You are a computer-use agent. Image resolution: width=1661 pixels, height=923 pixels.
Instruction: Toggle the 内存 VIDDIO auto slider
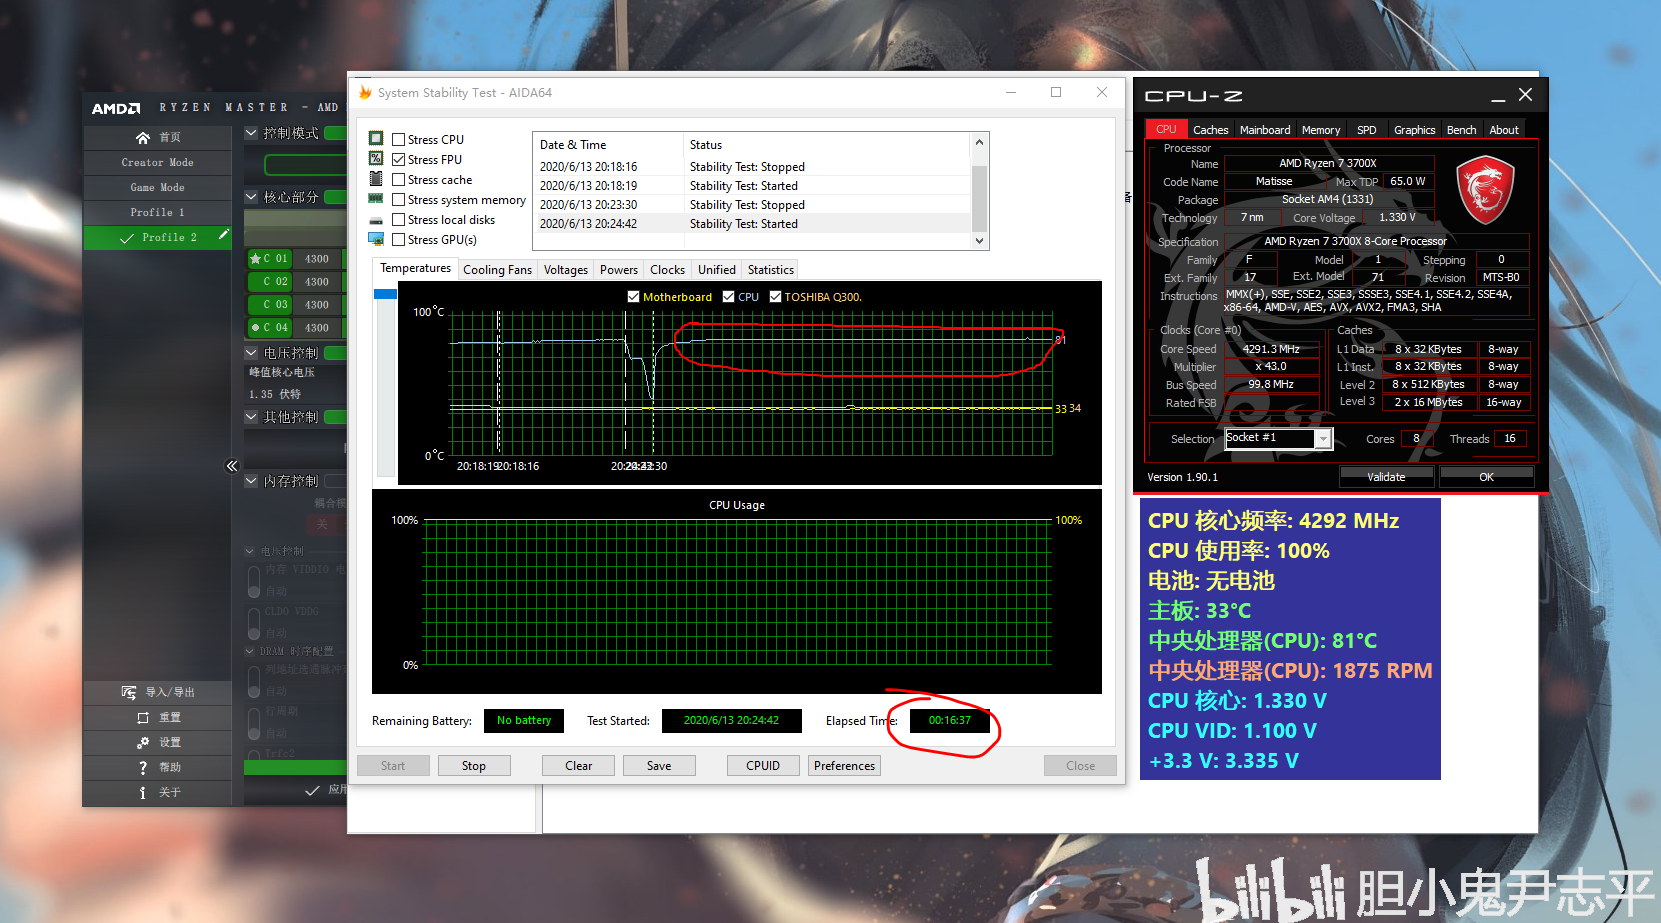point(253,579)
